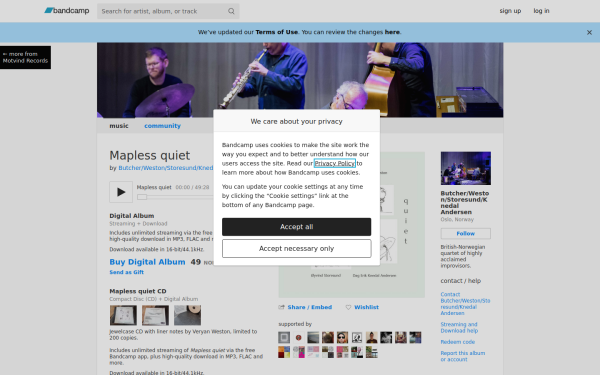Click 'Oslo, Norway' location text

[457, 220]
